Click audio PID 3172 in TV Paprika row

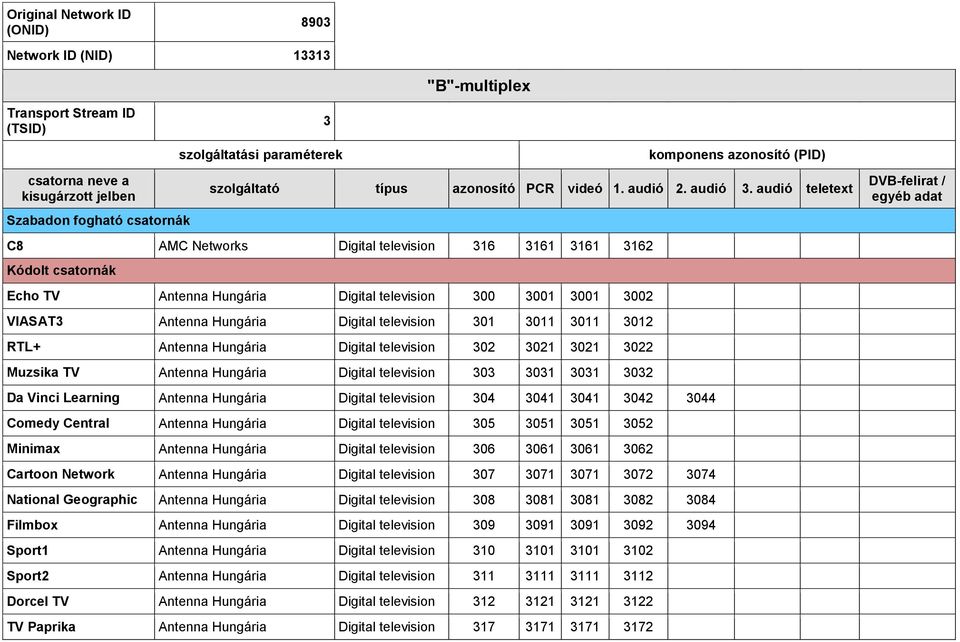638,627
